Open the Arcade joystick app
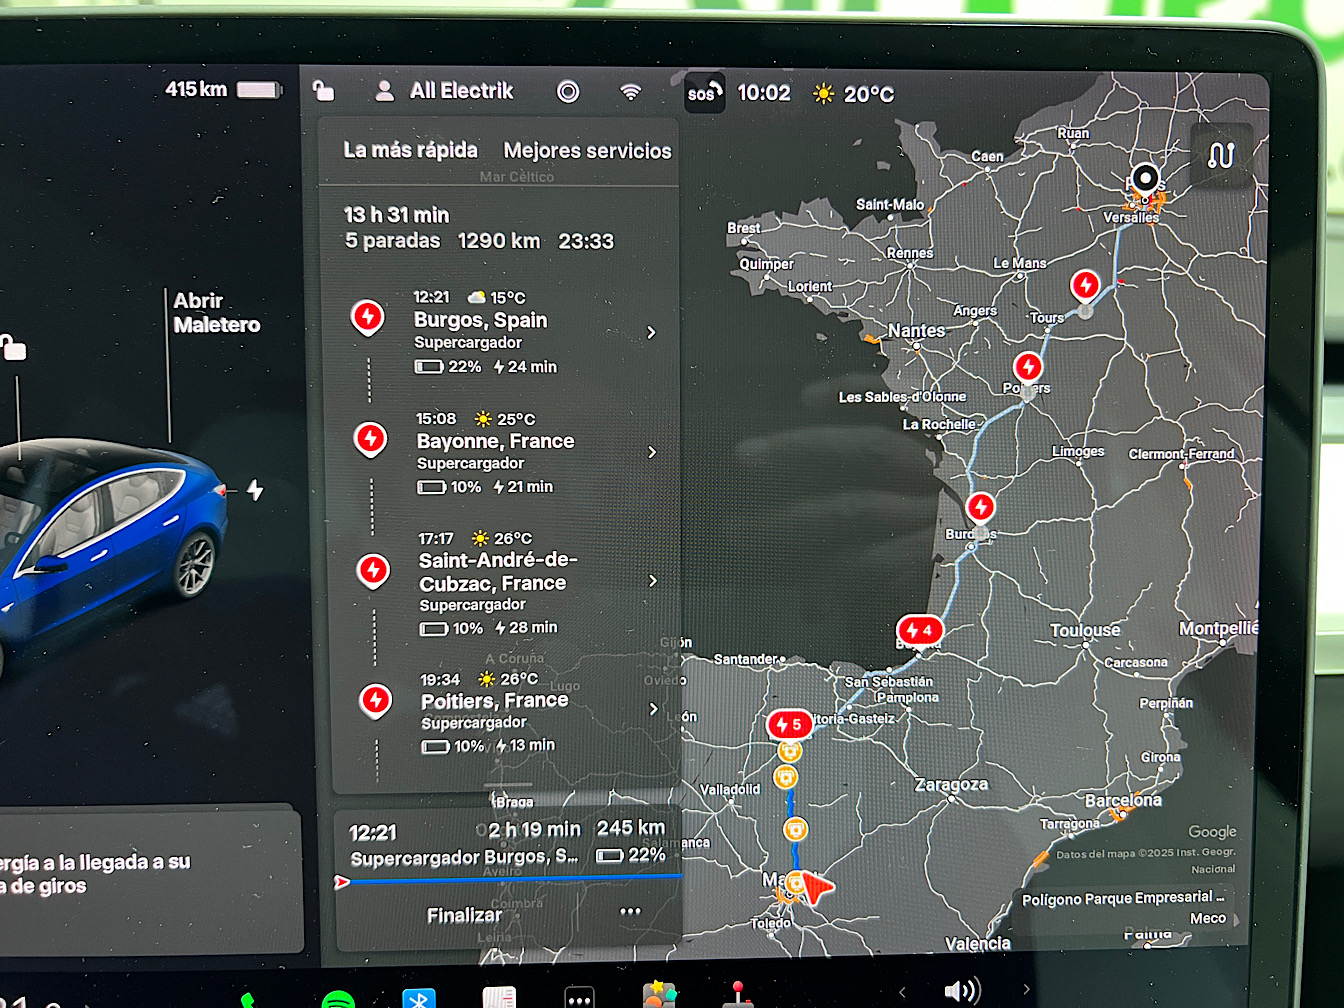The width and height of the screenshot is (1344, 1008). [738, 995]
